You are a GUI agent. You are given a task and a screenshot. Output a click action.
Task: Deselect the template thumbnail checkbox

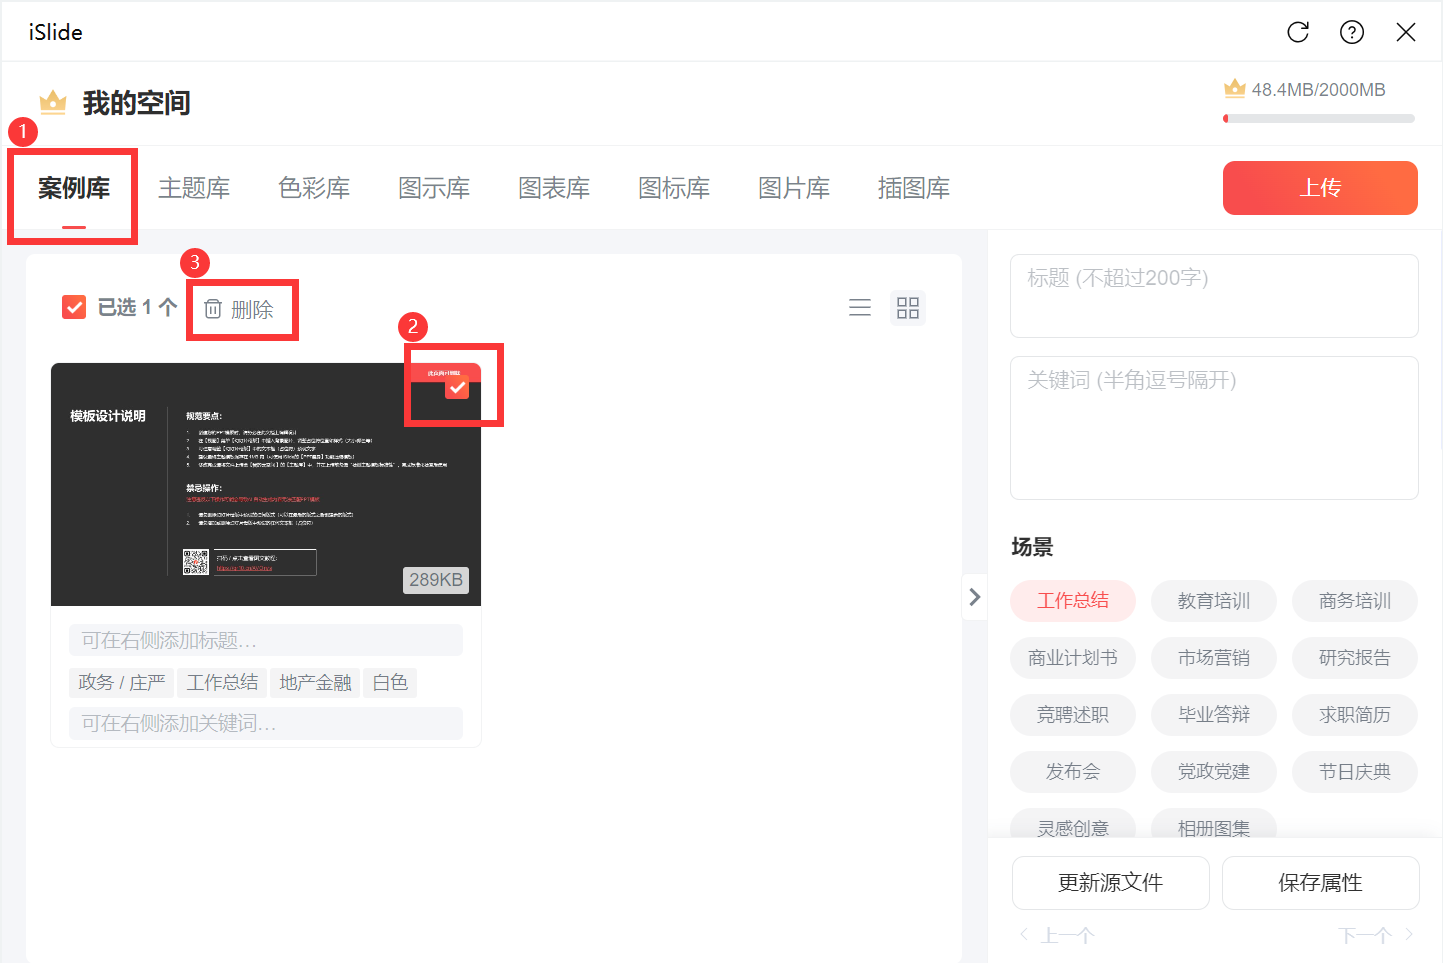pyautogui.click(x=457, y=387)
